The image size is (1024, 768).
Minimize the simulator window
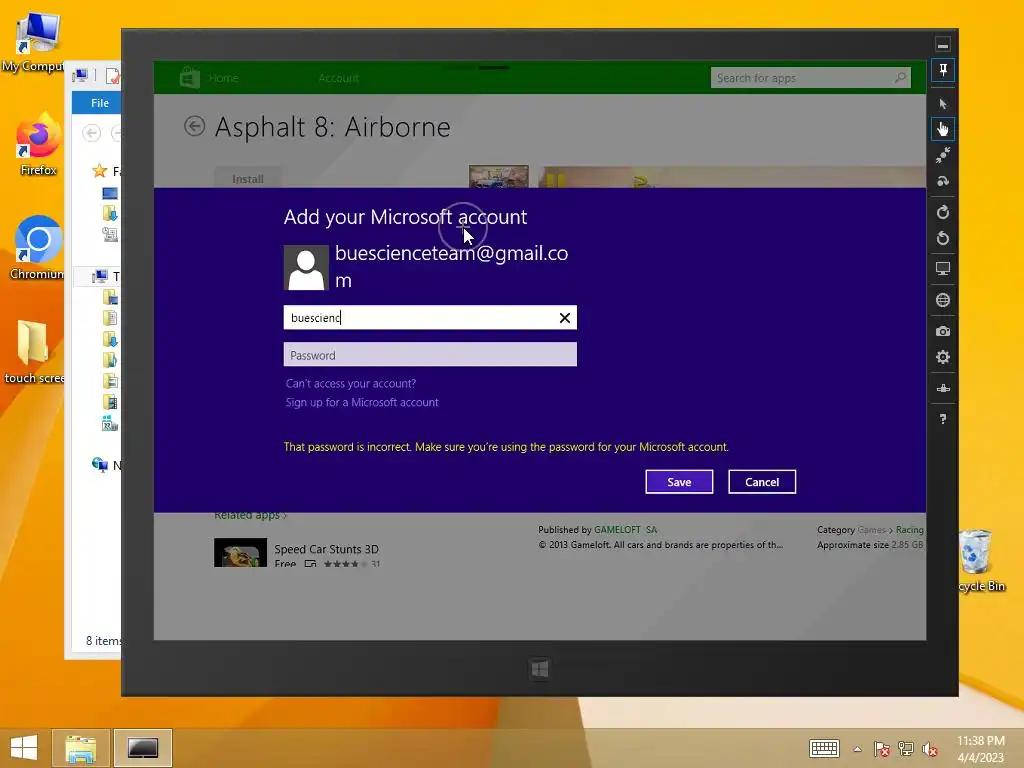[x=943, y=45]
